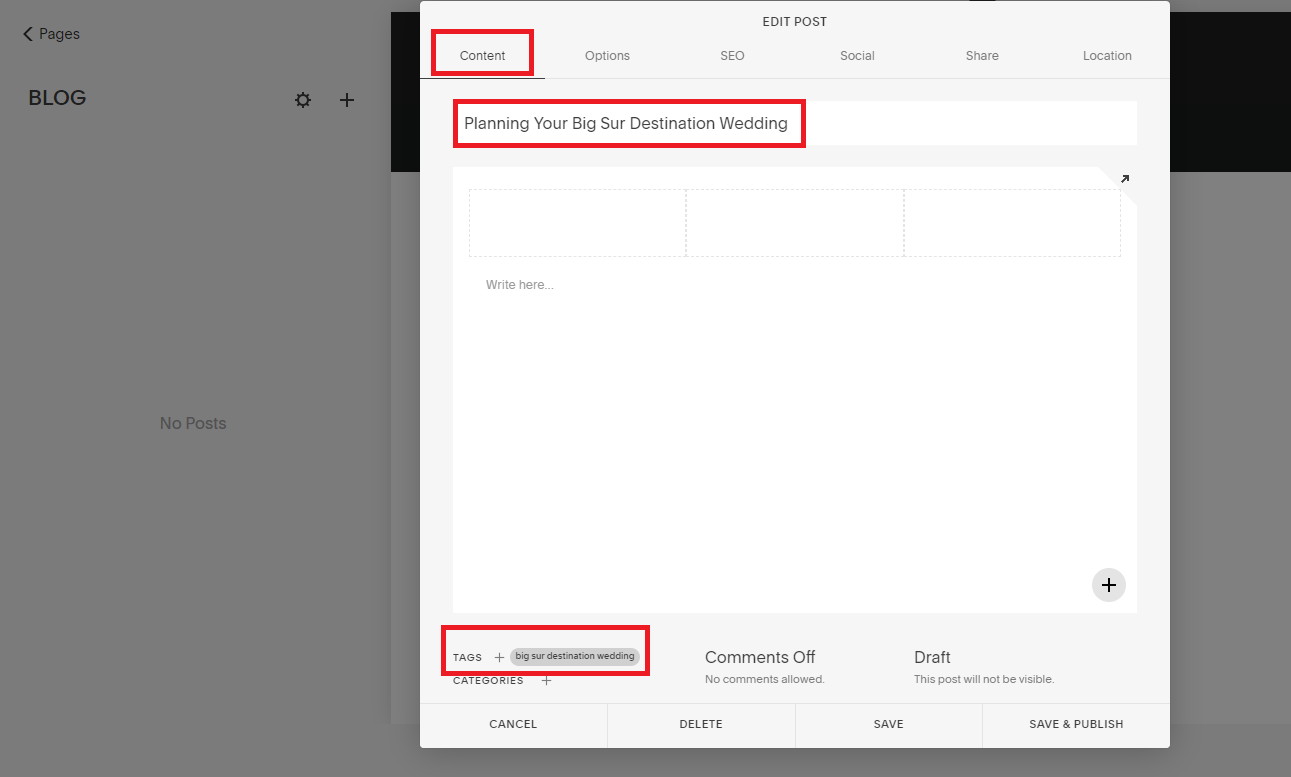Open the Share tab
This screenshot has width=1291, height=777.
[981, 56]
